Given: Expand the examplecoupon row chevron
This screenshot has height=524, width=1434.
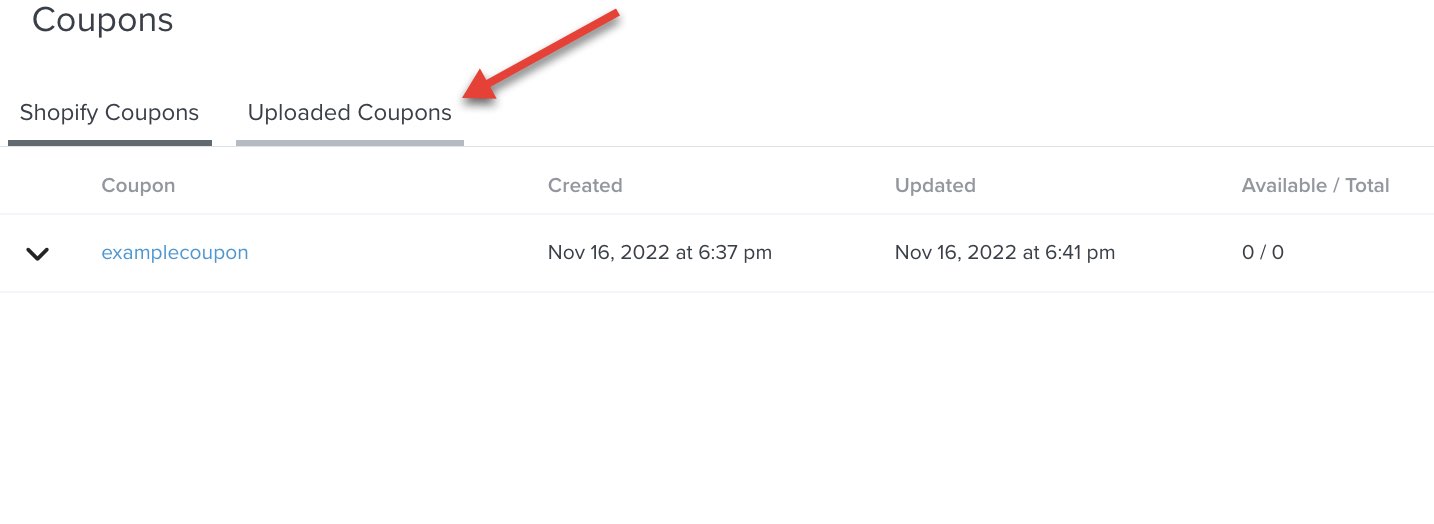Looking at the screenshot, I should click(x=37, y=254).
